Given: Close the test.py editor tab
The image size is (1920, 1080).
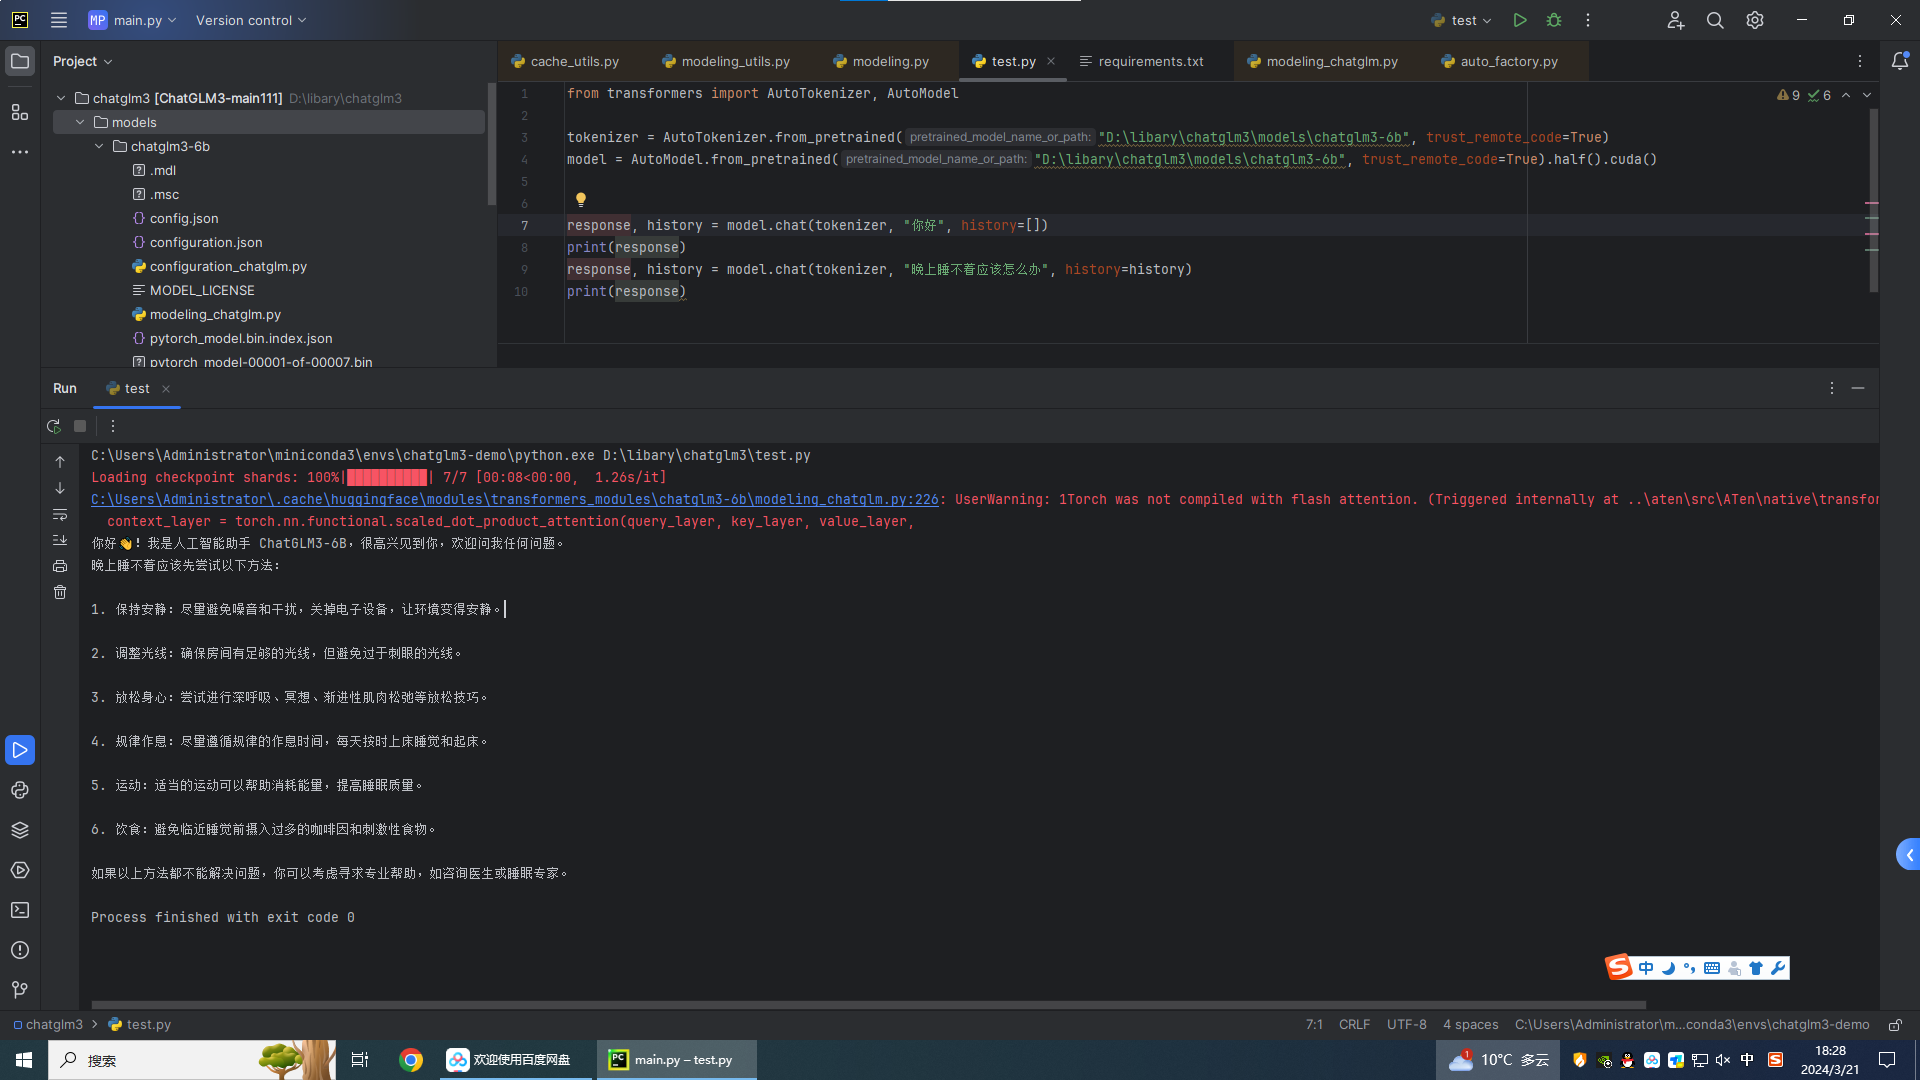Looking at the screenshot, I should coord(1051,61).
